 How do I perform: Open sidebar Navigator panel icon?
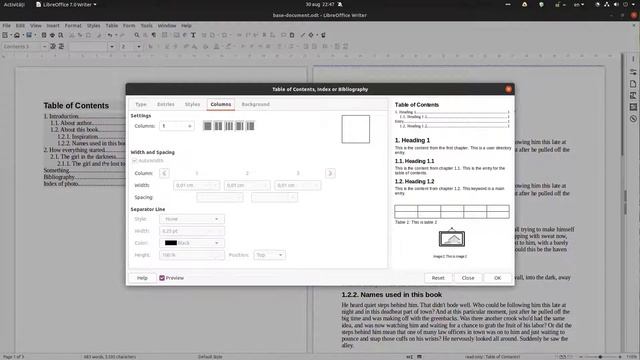click(633, 119)
